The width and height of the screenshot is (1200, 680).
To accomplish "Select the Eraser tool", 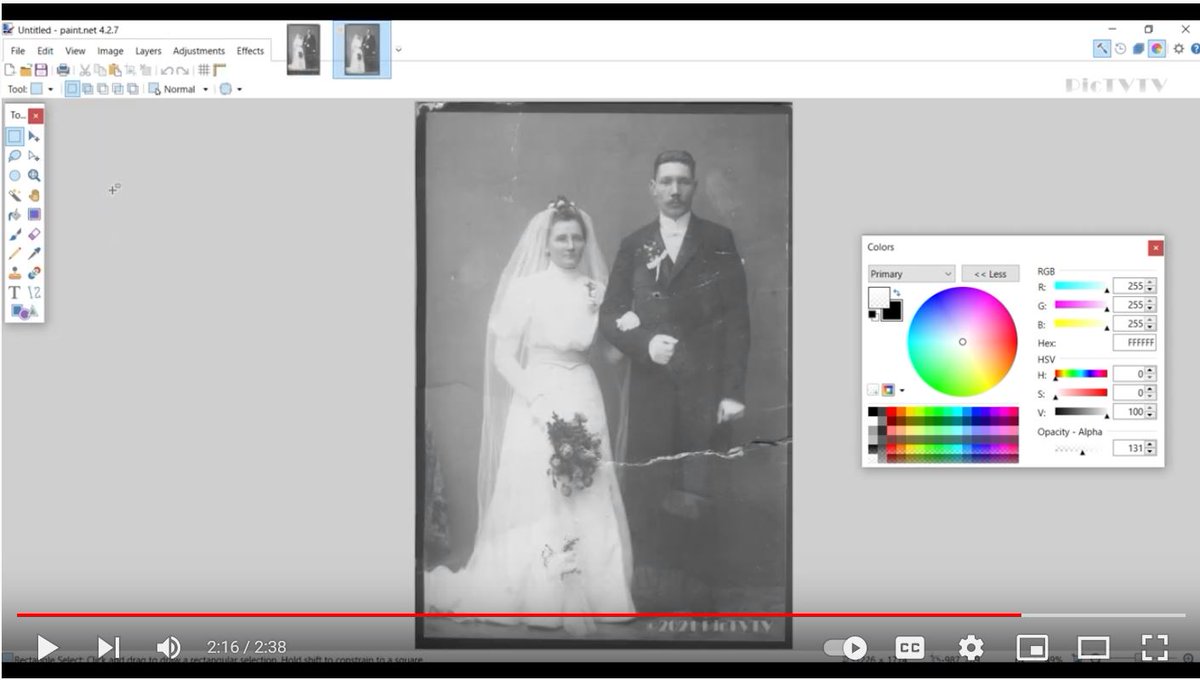I will click(x=34, y=234).
